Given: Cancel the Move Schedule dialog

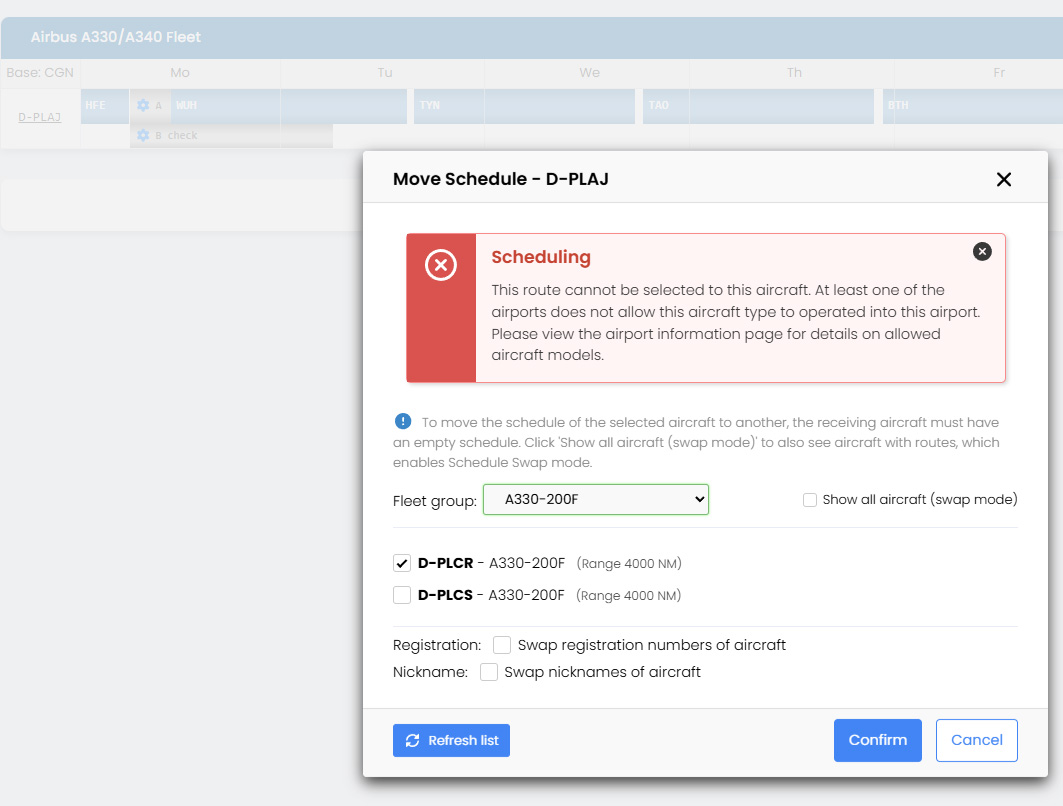Looking at the screenshot, I should click(x=976, y=740).
